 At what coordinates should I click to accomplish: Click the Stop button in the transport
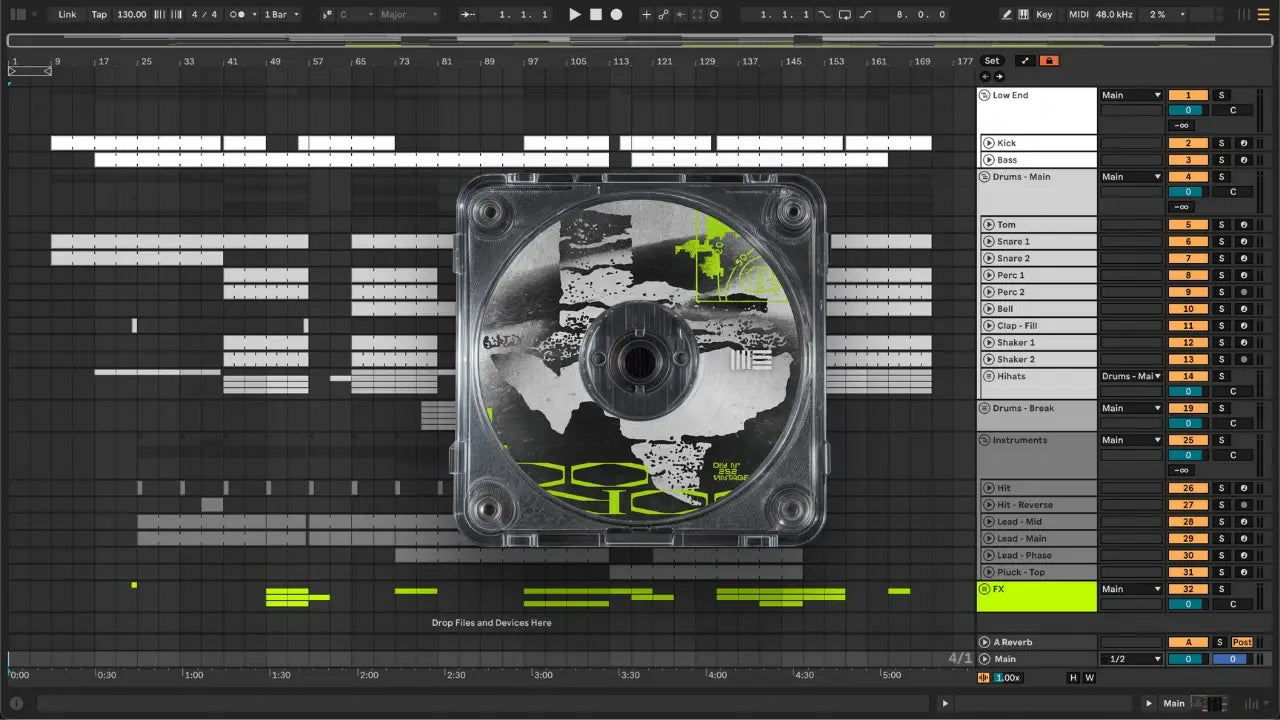596,15
